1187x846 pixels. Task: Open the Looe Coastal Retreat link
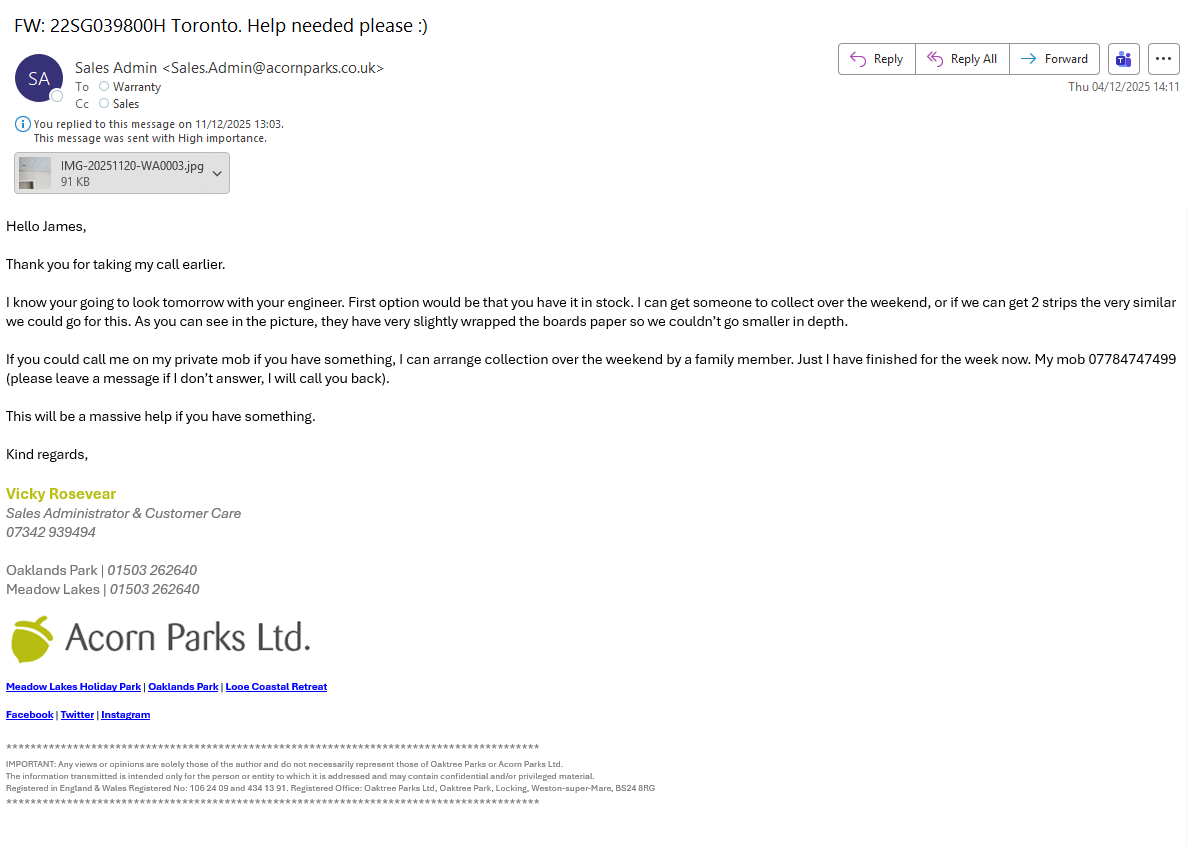click(276, 687)
